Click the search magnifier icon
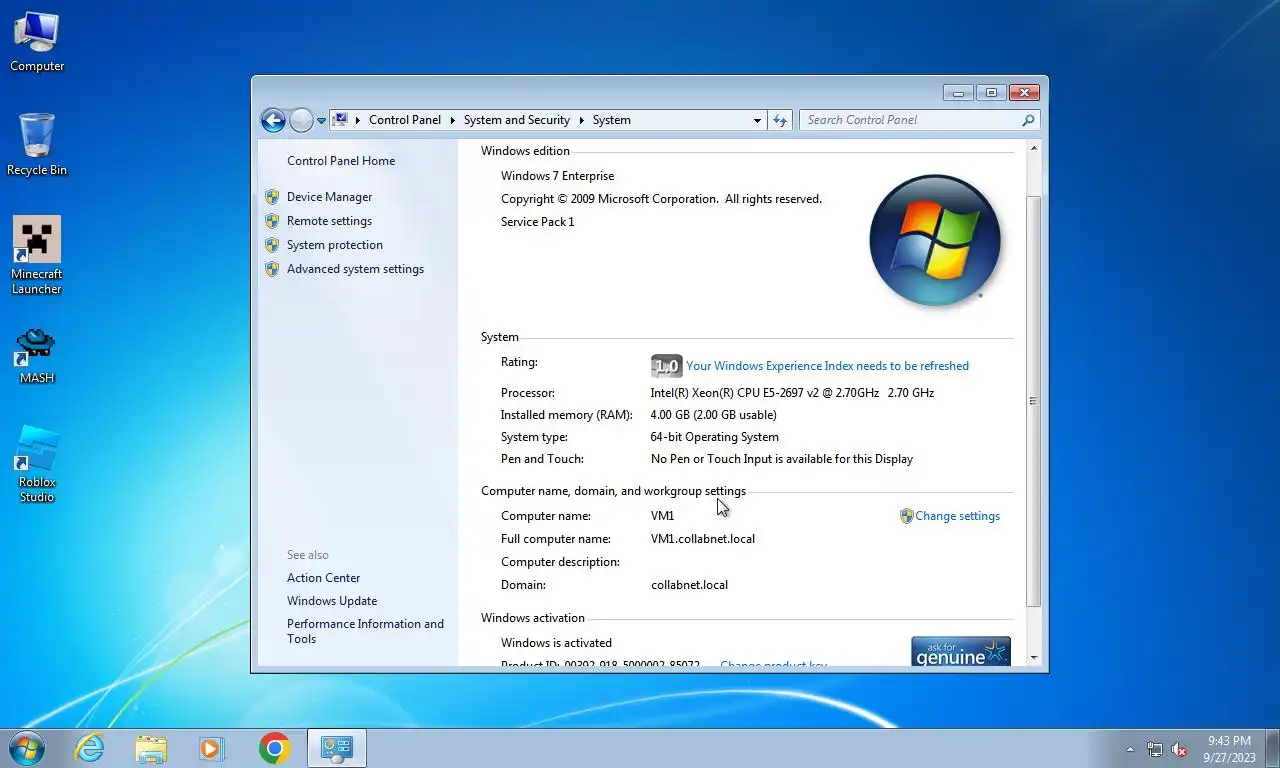 [1028, 120]
